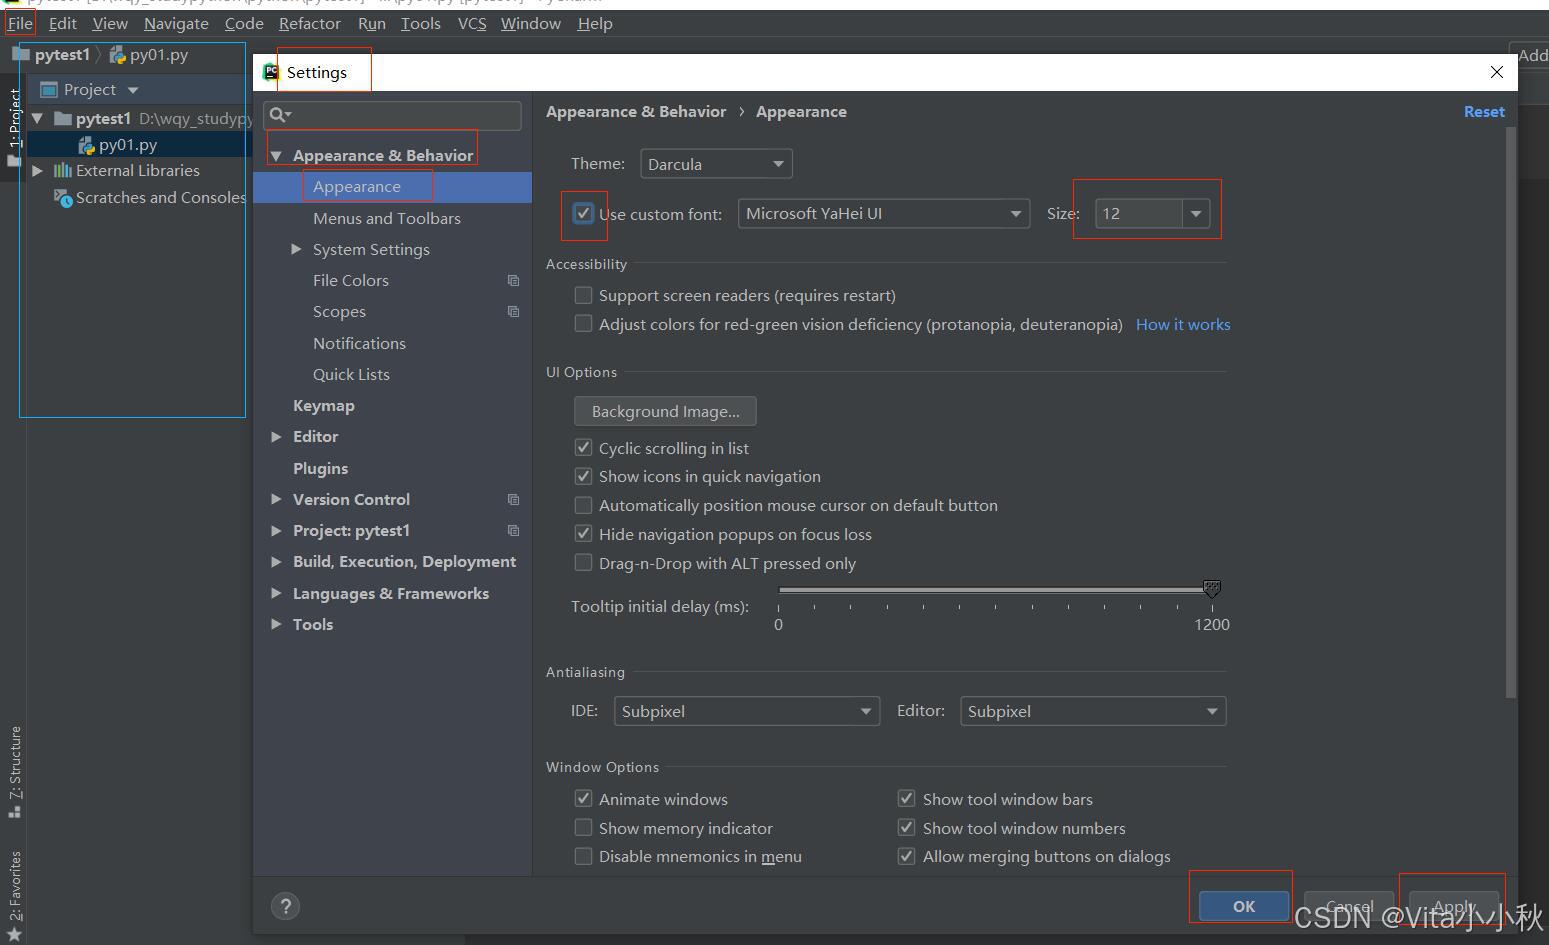
Task: Enable Automatically position mouse cursor option
Action: (583, 505)
